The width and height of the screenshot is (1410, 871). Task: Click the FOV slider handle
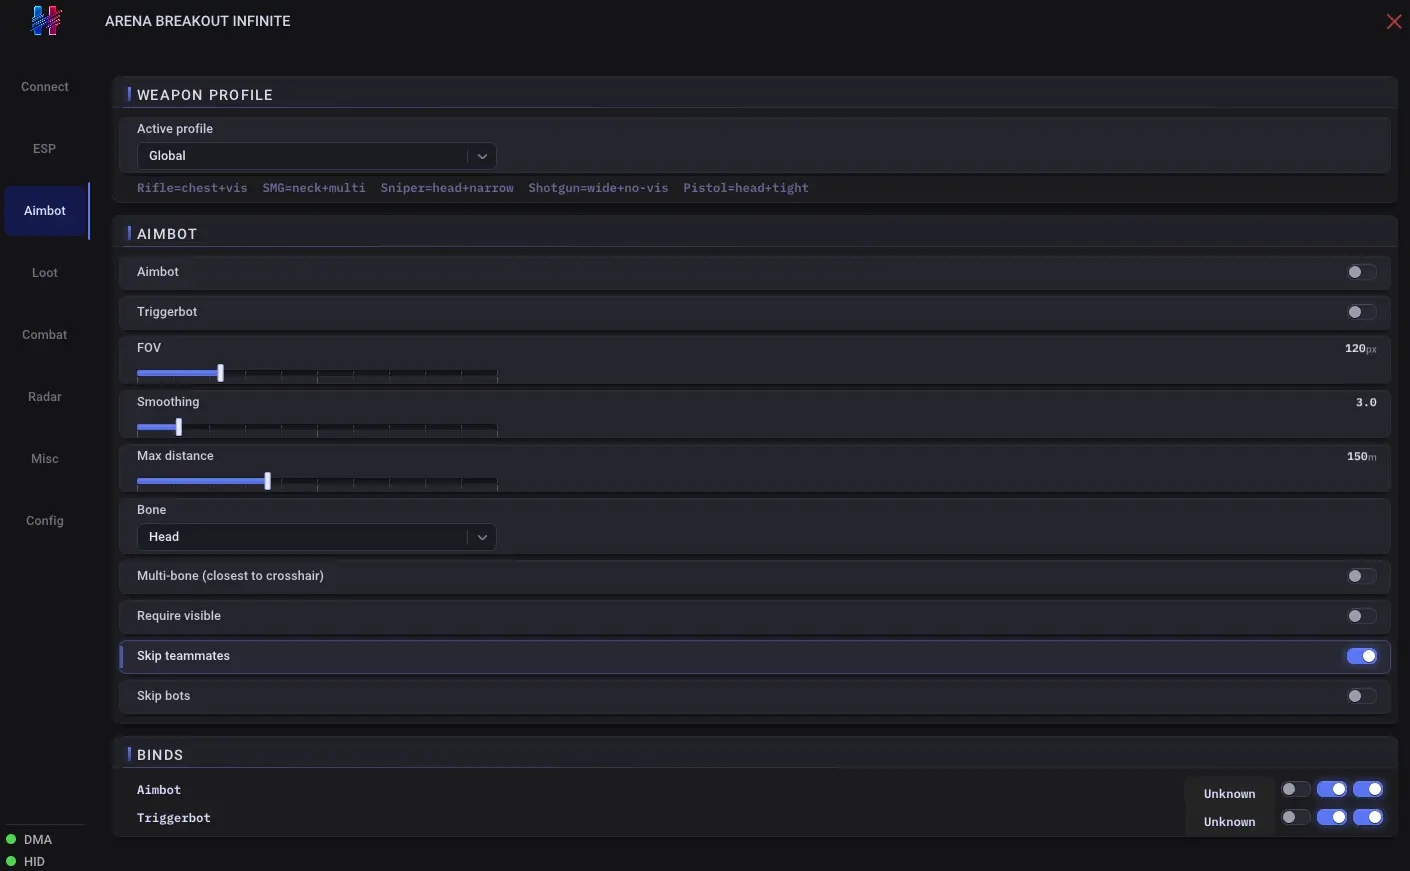(x=221, y=374)
